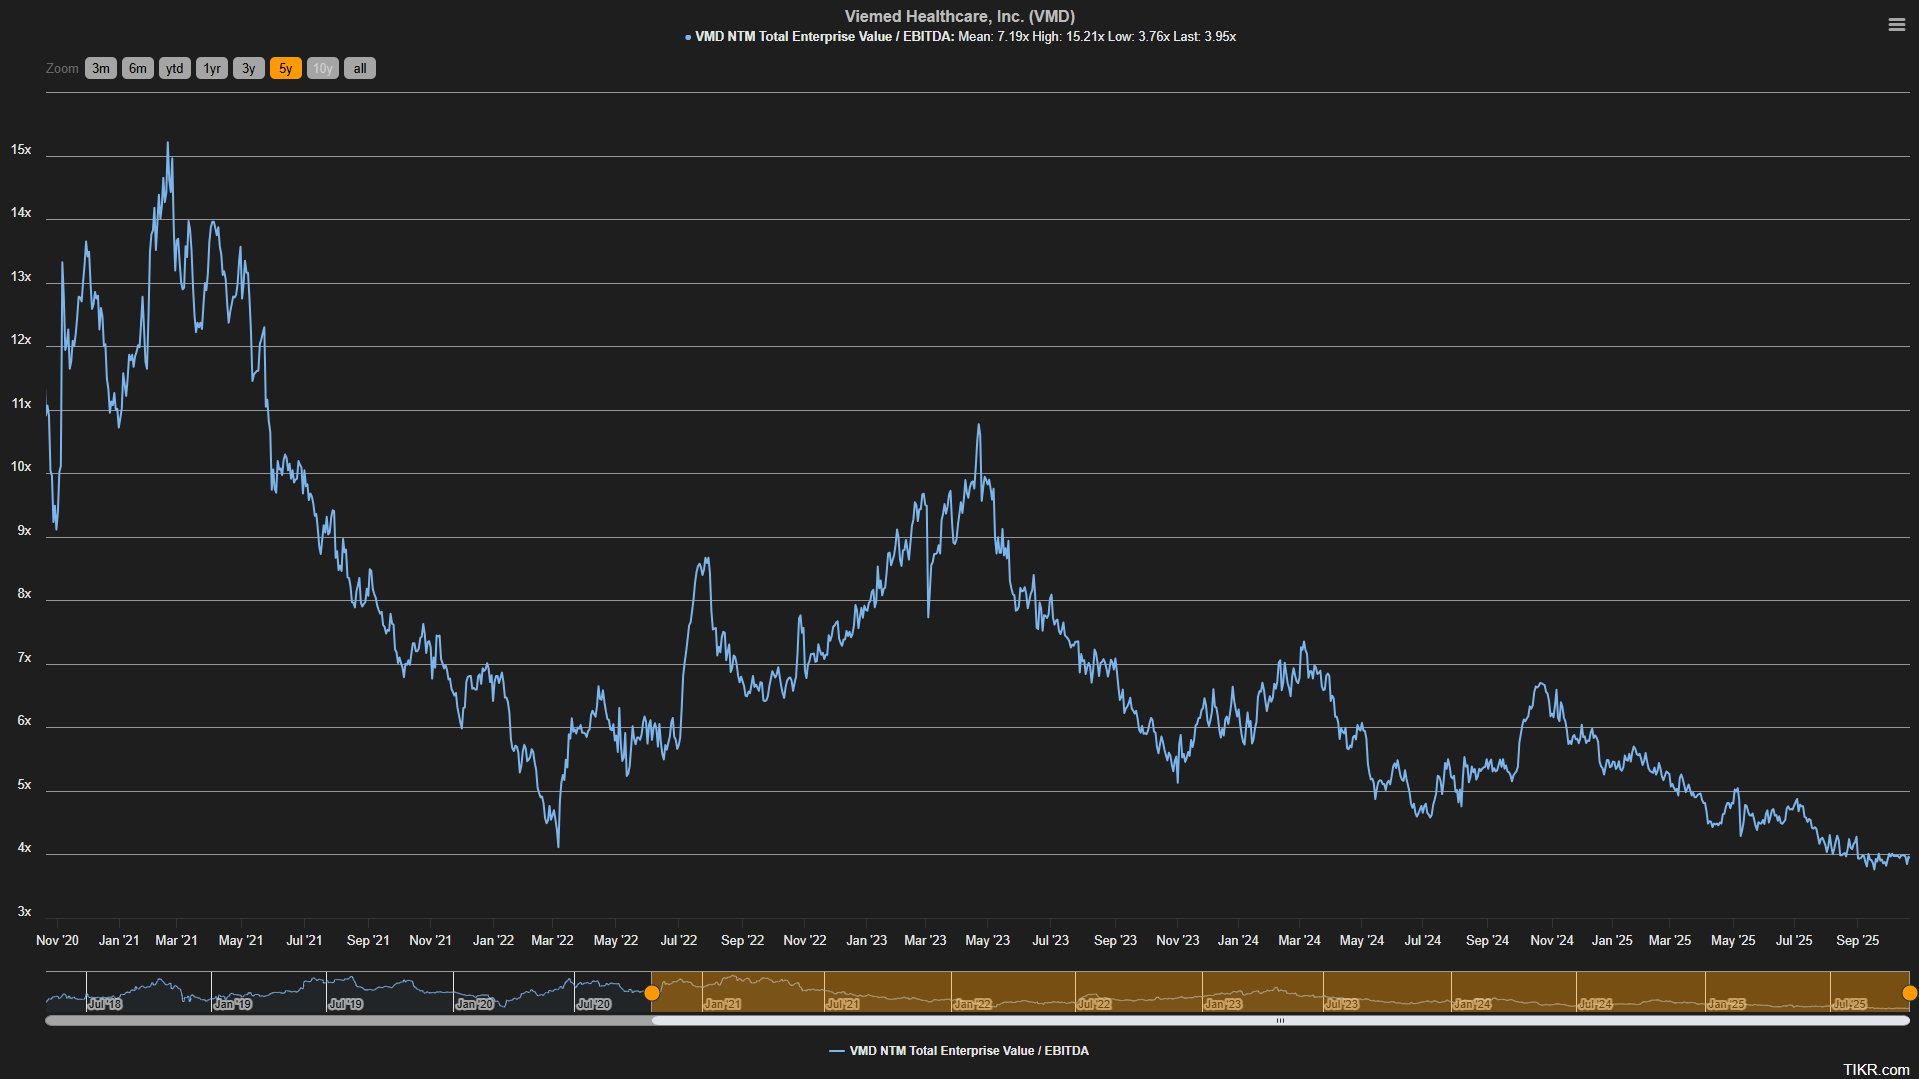1919x1079 pixels.
Task: Click the May '23 x-axis label
Action: [987, 941]
